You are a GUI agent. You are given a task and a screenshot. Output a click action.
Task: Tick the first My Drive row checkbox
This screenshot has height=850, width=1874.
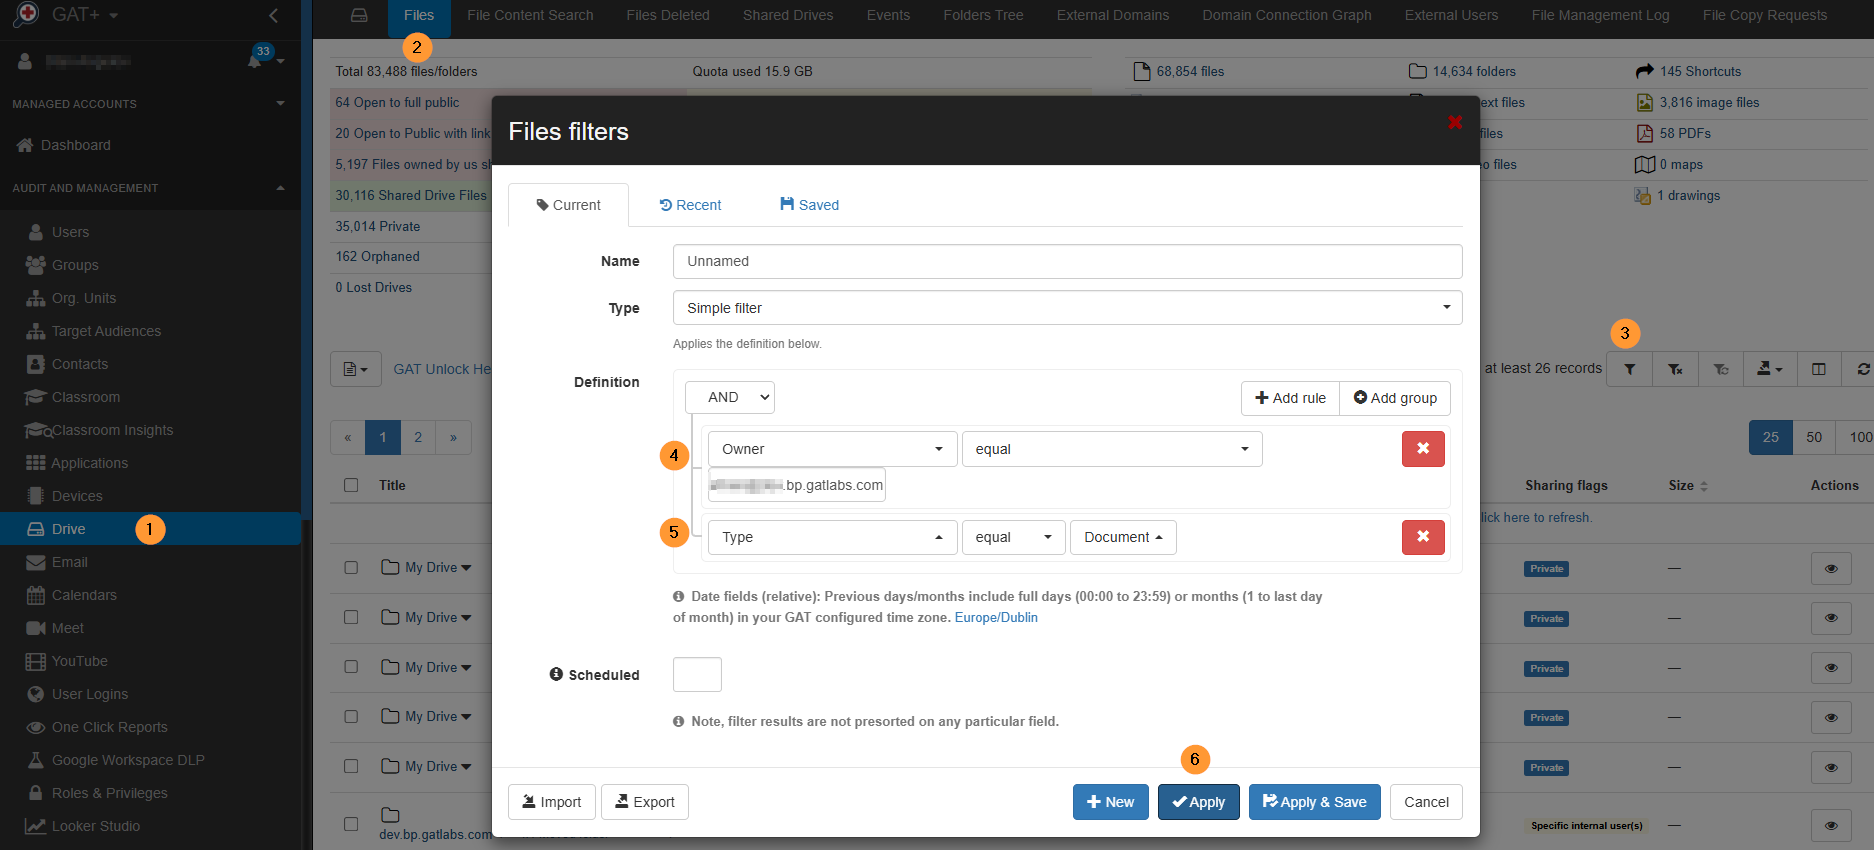(x=351, y=567)
